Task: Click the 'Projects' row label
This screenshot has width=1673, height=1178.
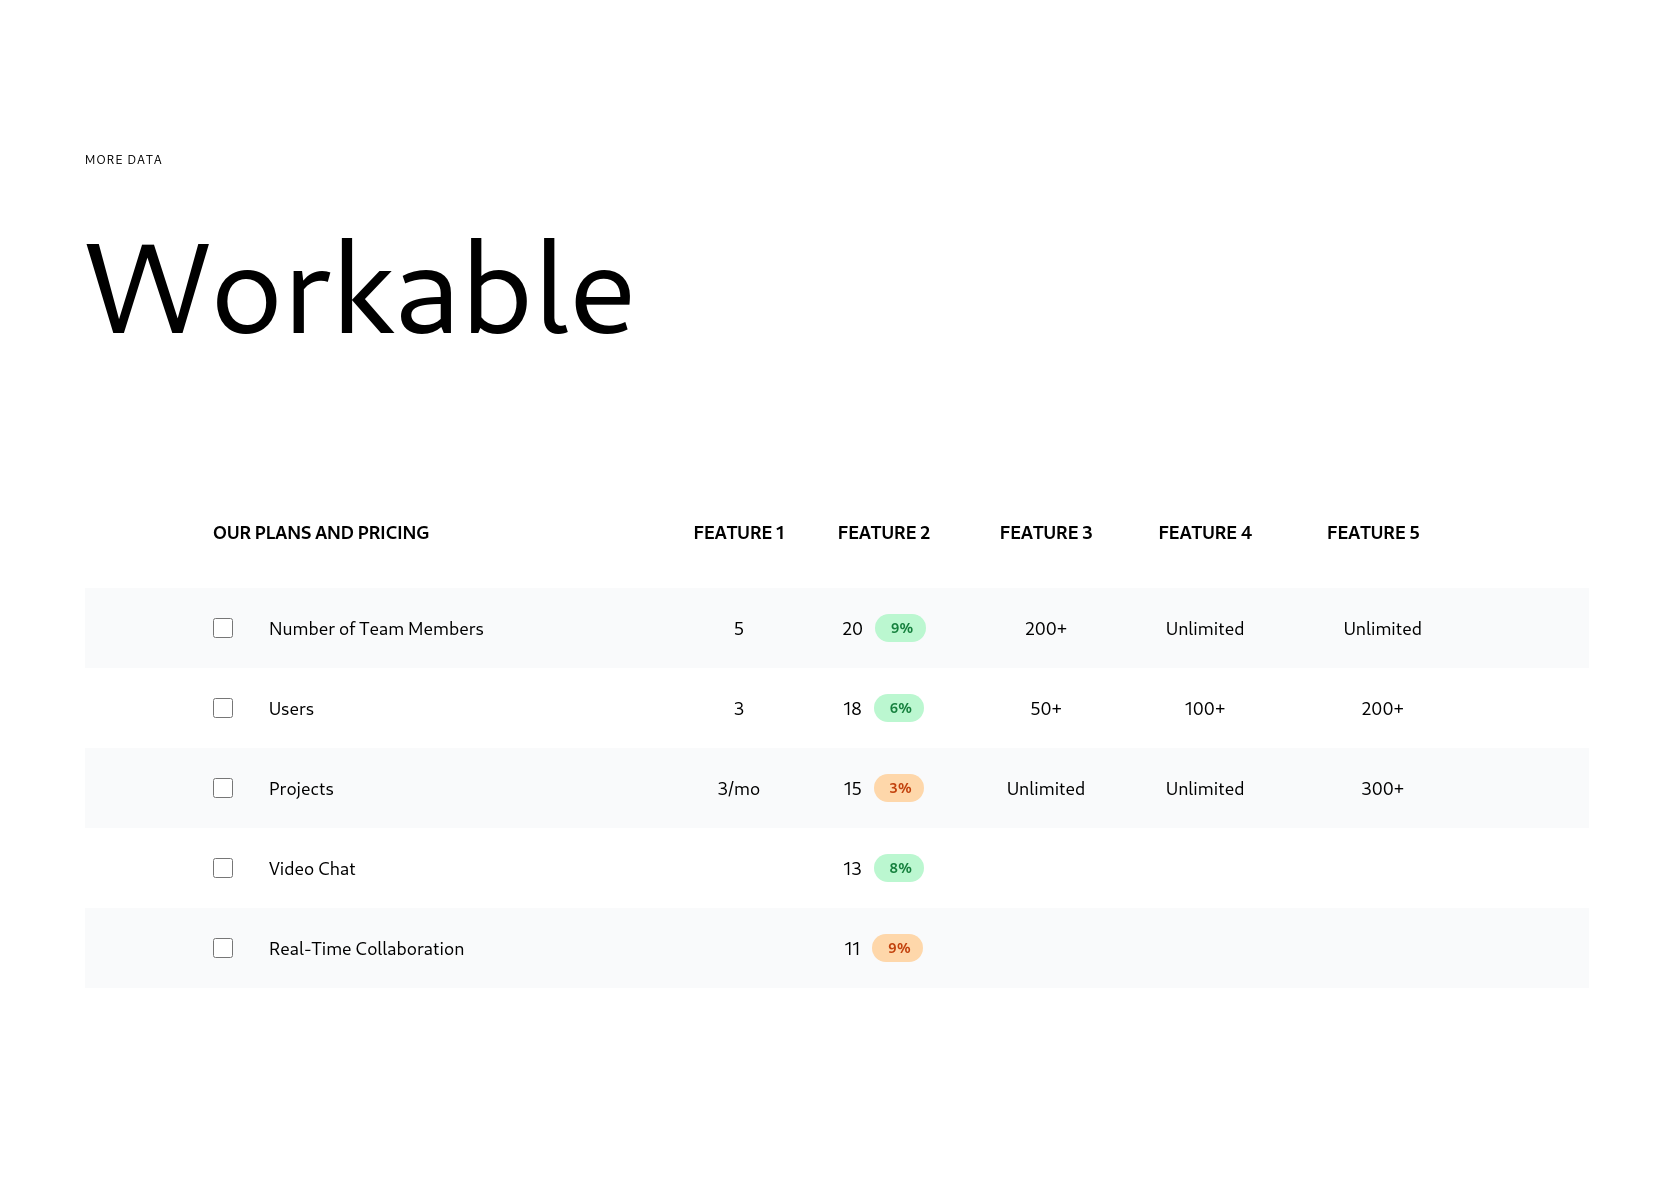Action: pyautogui.click(x=301, y=789)
